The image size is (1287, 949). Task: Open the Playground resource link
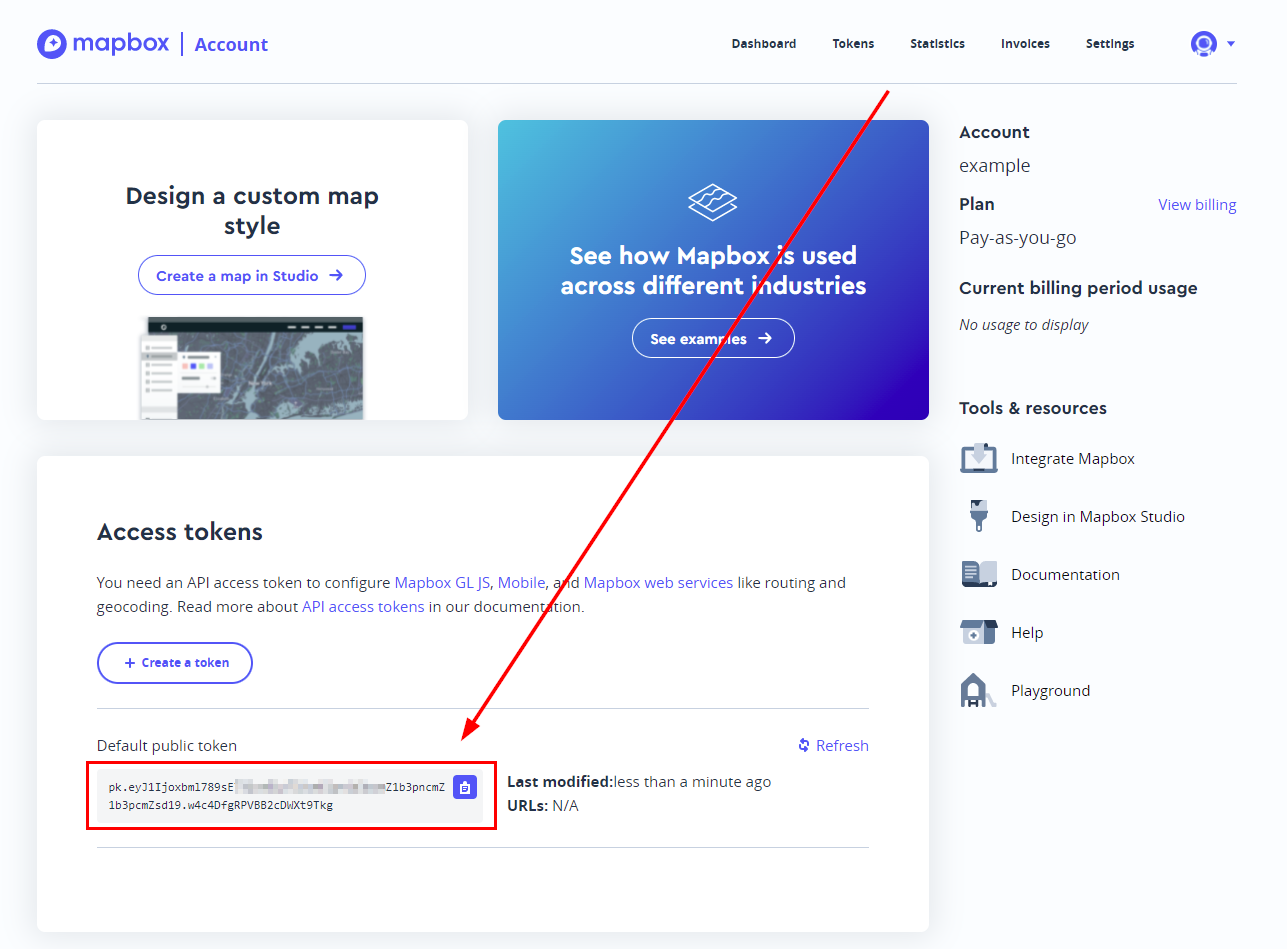point(1050,691)
